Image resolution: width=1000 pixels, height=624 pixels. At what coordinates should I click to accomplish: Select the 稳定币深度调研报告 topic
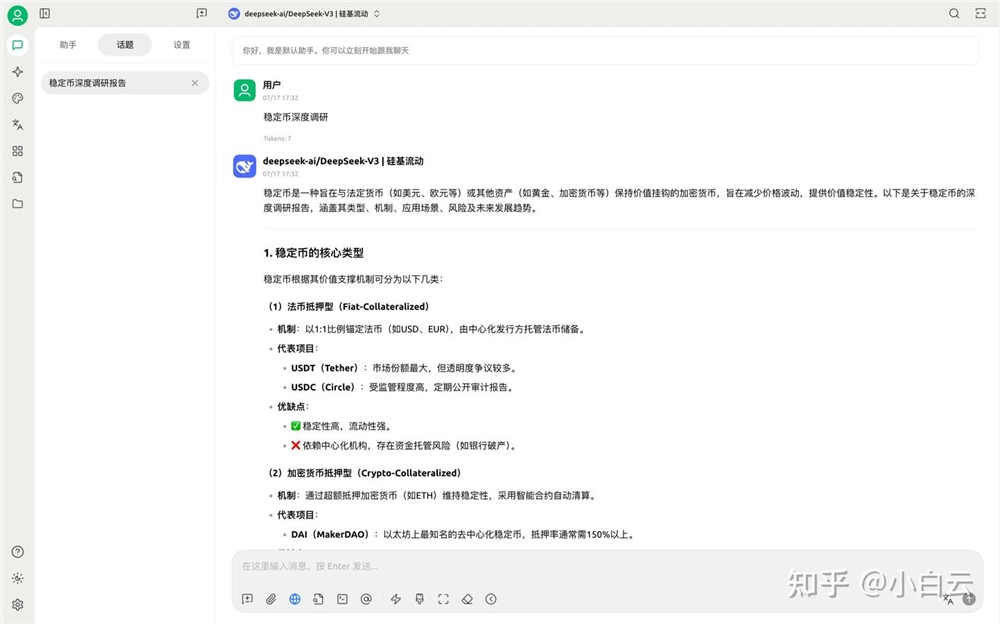click(x=125, y=83)
